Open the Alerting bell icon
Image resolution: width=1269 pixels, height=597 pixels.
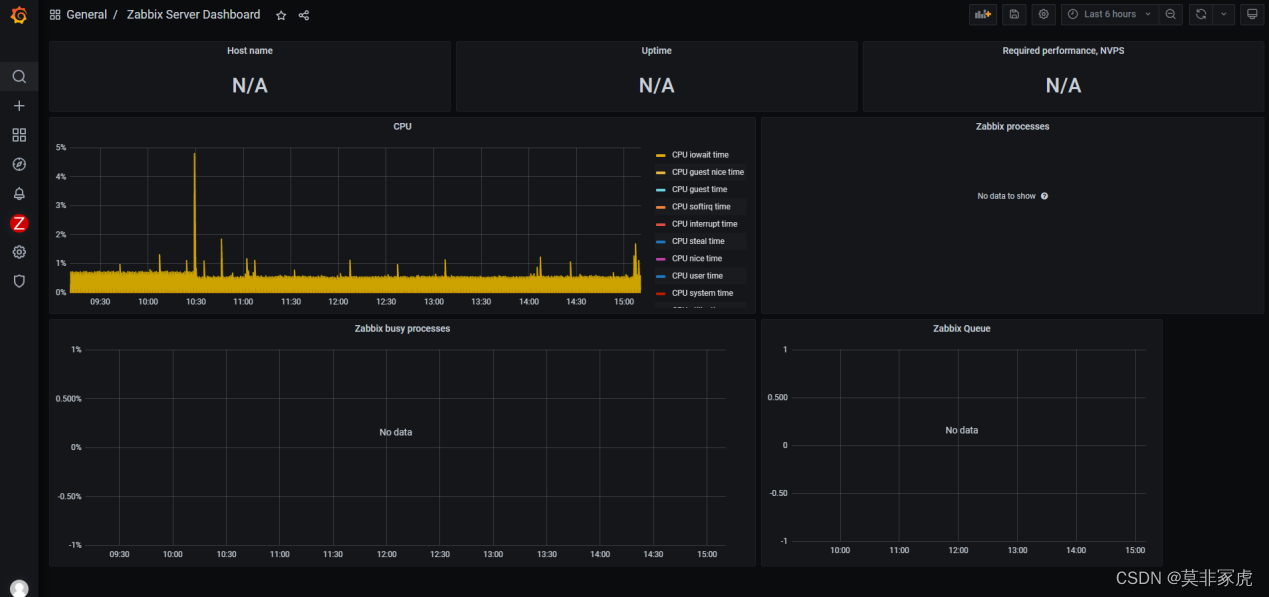point(19,193)
